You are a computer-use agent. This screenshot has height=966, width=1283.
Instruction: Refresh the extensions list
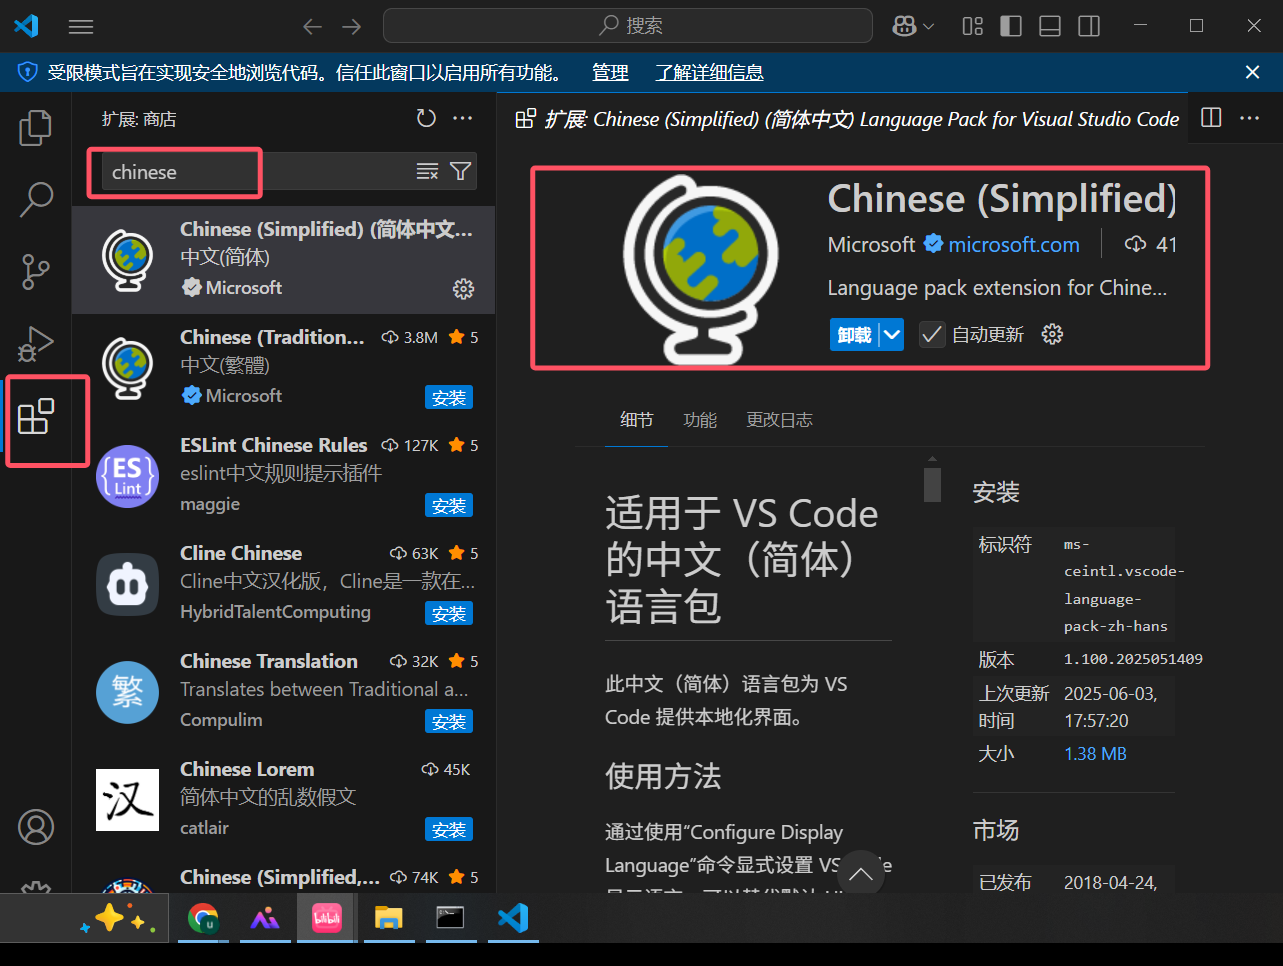[x=426, y=118]
